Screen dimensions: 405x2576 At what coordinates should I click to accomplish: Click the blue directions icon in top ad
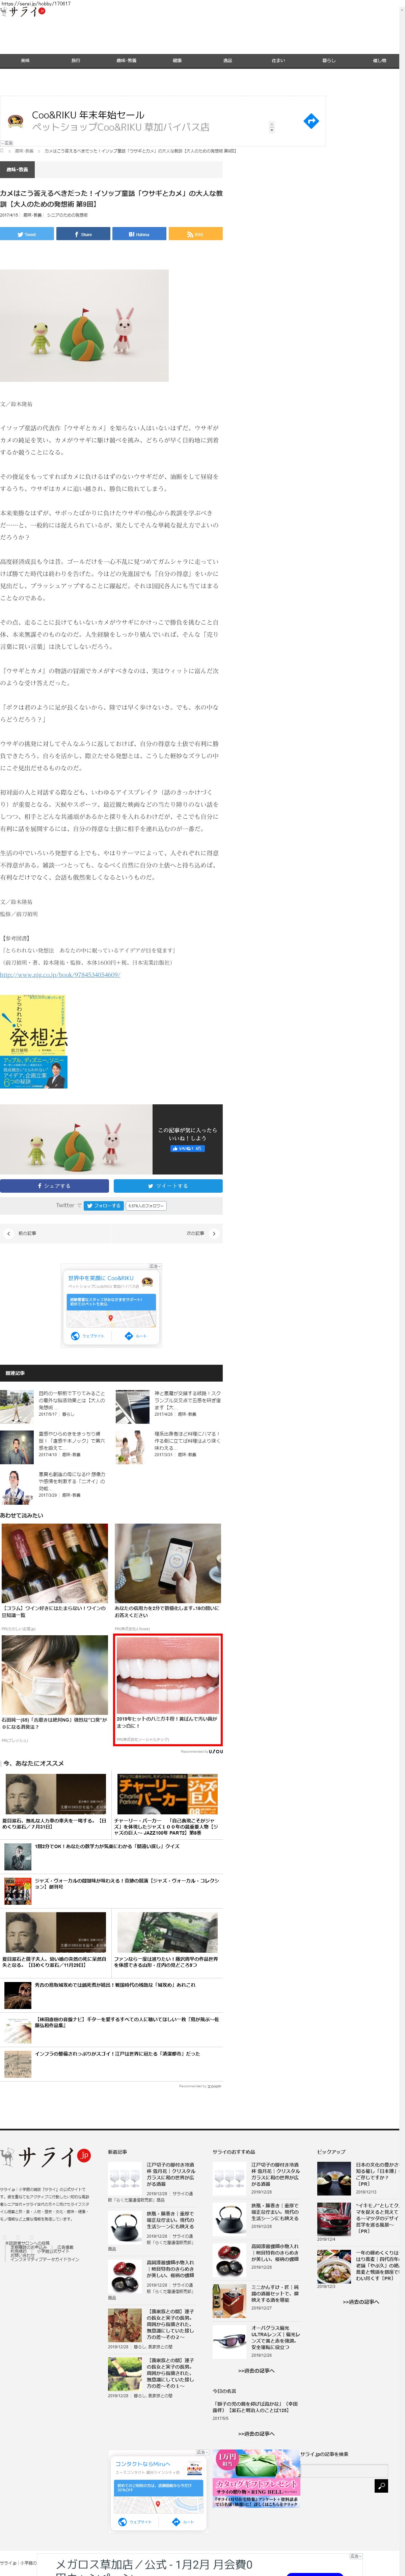tap(311, 121)
